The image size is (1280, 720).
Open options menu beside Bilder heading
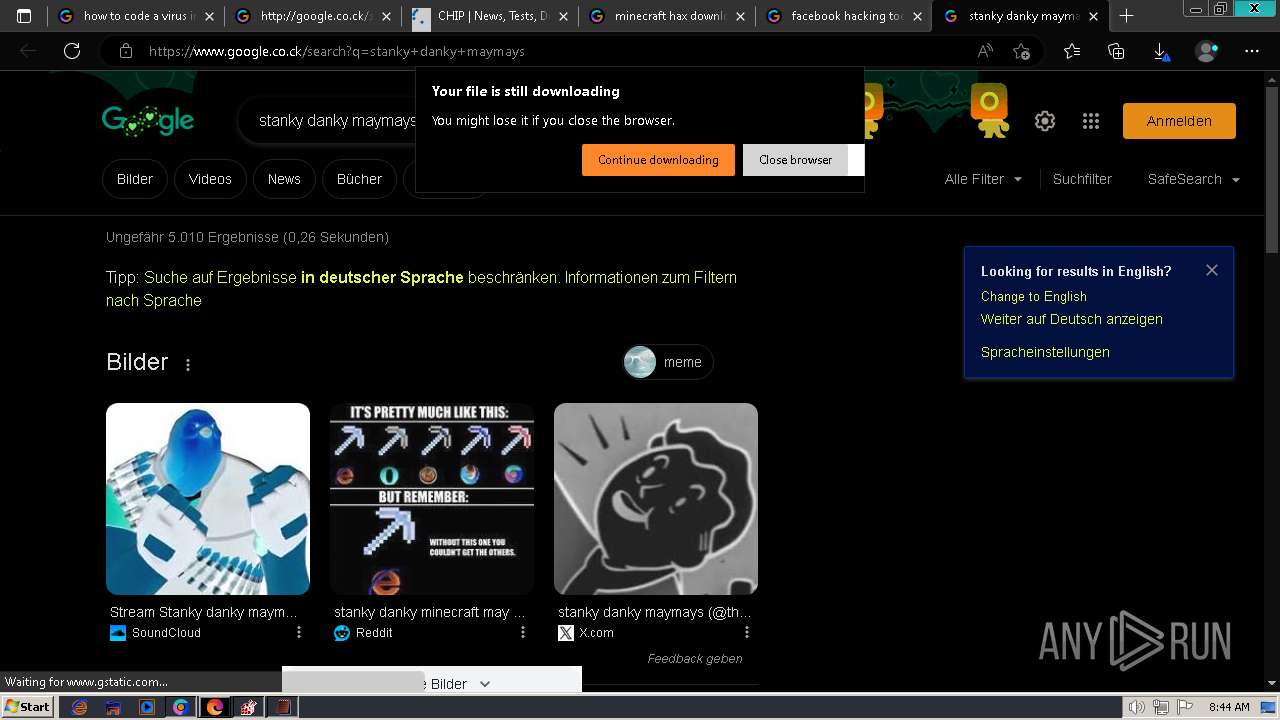coord(188,365)
